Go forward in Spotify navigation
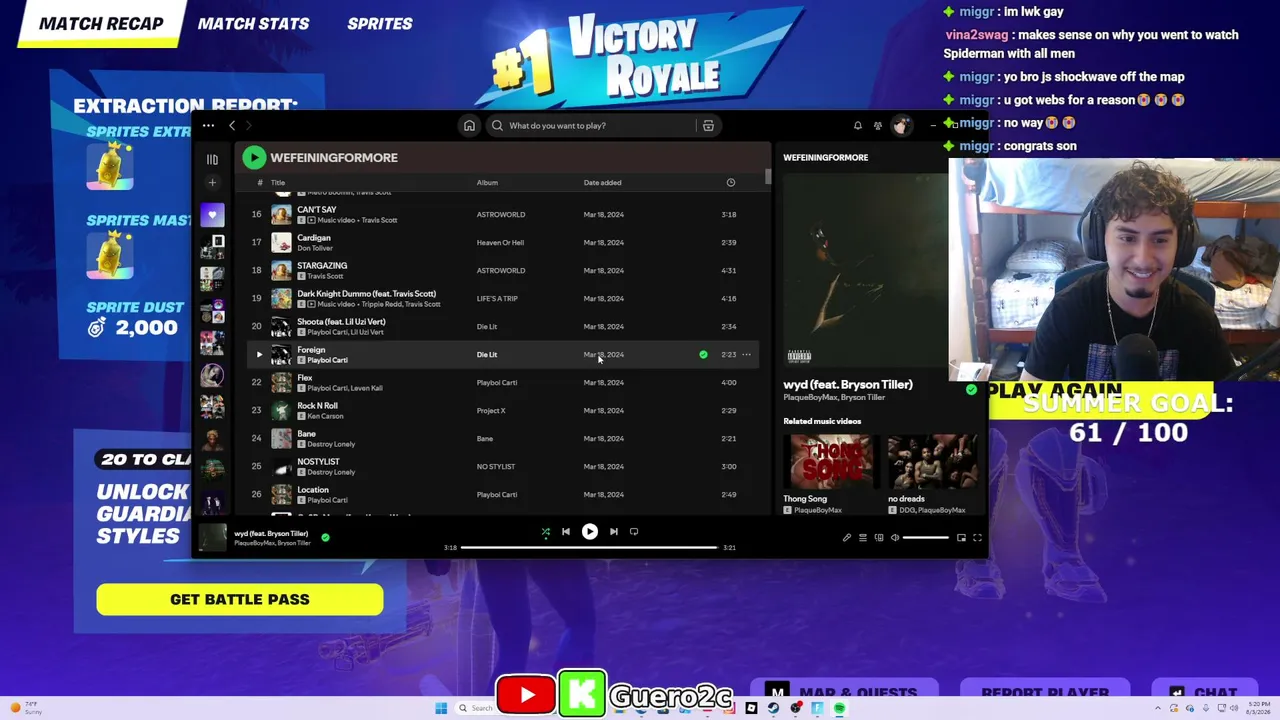1280x720 pixels. [249, 126]
